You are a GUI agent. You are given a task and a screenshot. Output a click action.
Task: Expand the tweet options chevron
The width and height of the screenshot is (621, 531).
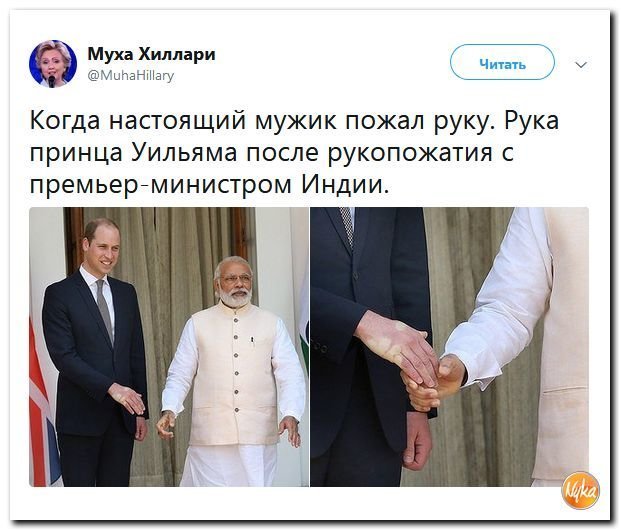click(x=581, y=65)
